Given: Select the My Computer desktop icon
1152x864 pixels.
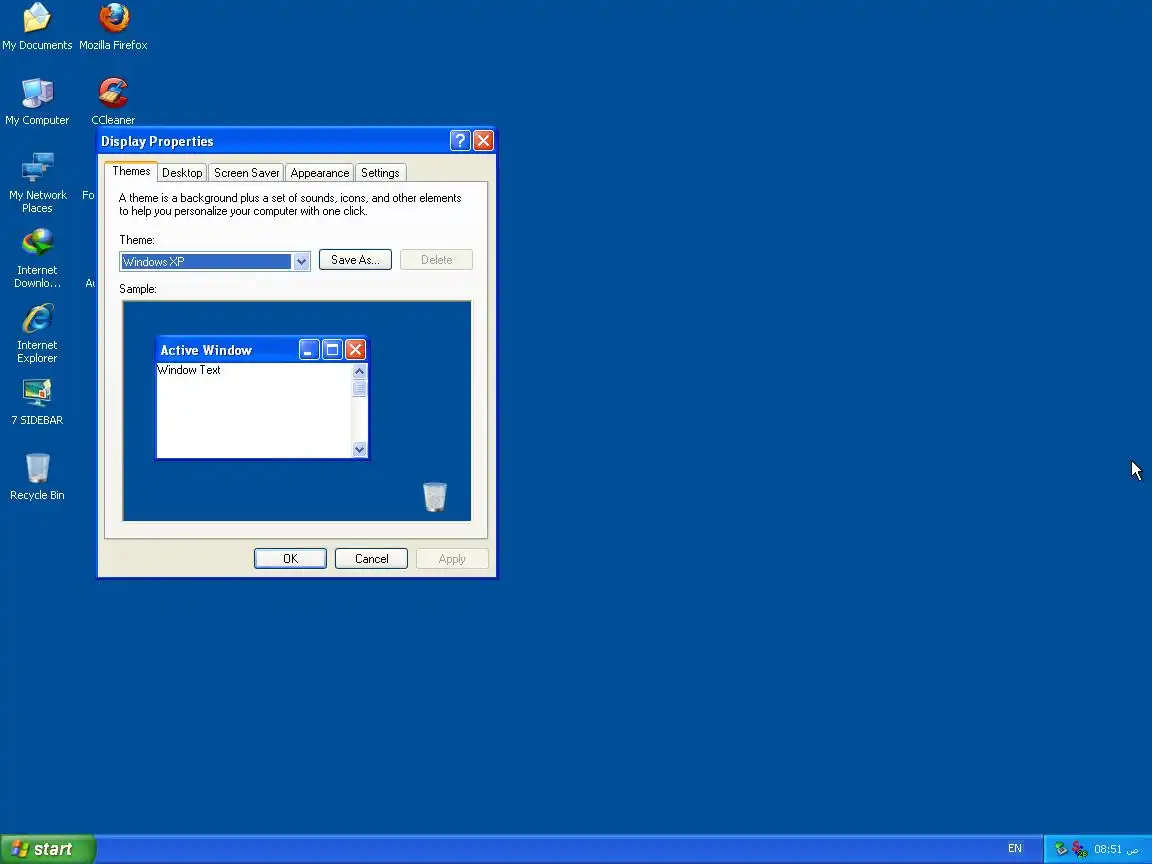Looking at the screenshot, I should click(37, 101).
